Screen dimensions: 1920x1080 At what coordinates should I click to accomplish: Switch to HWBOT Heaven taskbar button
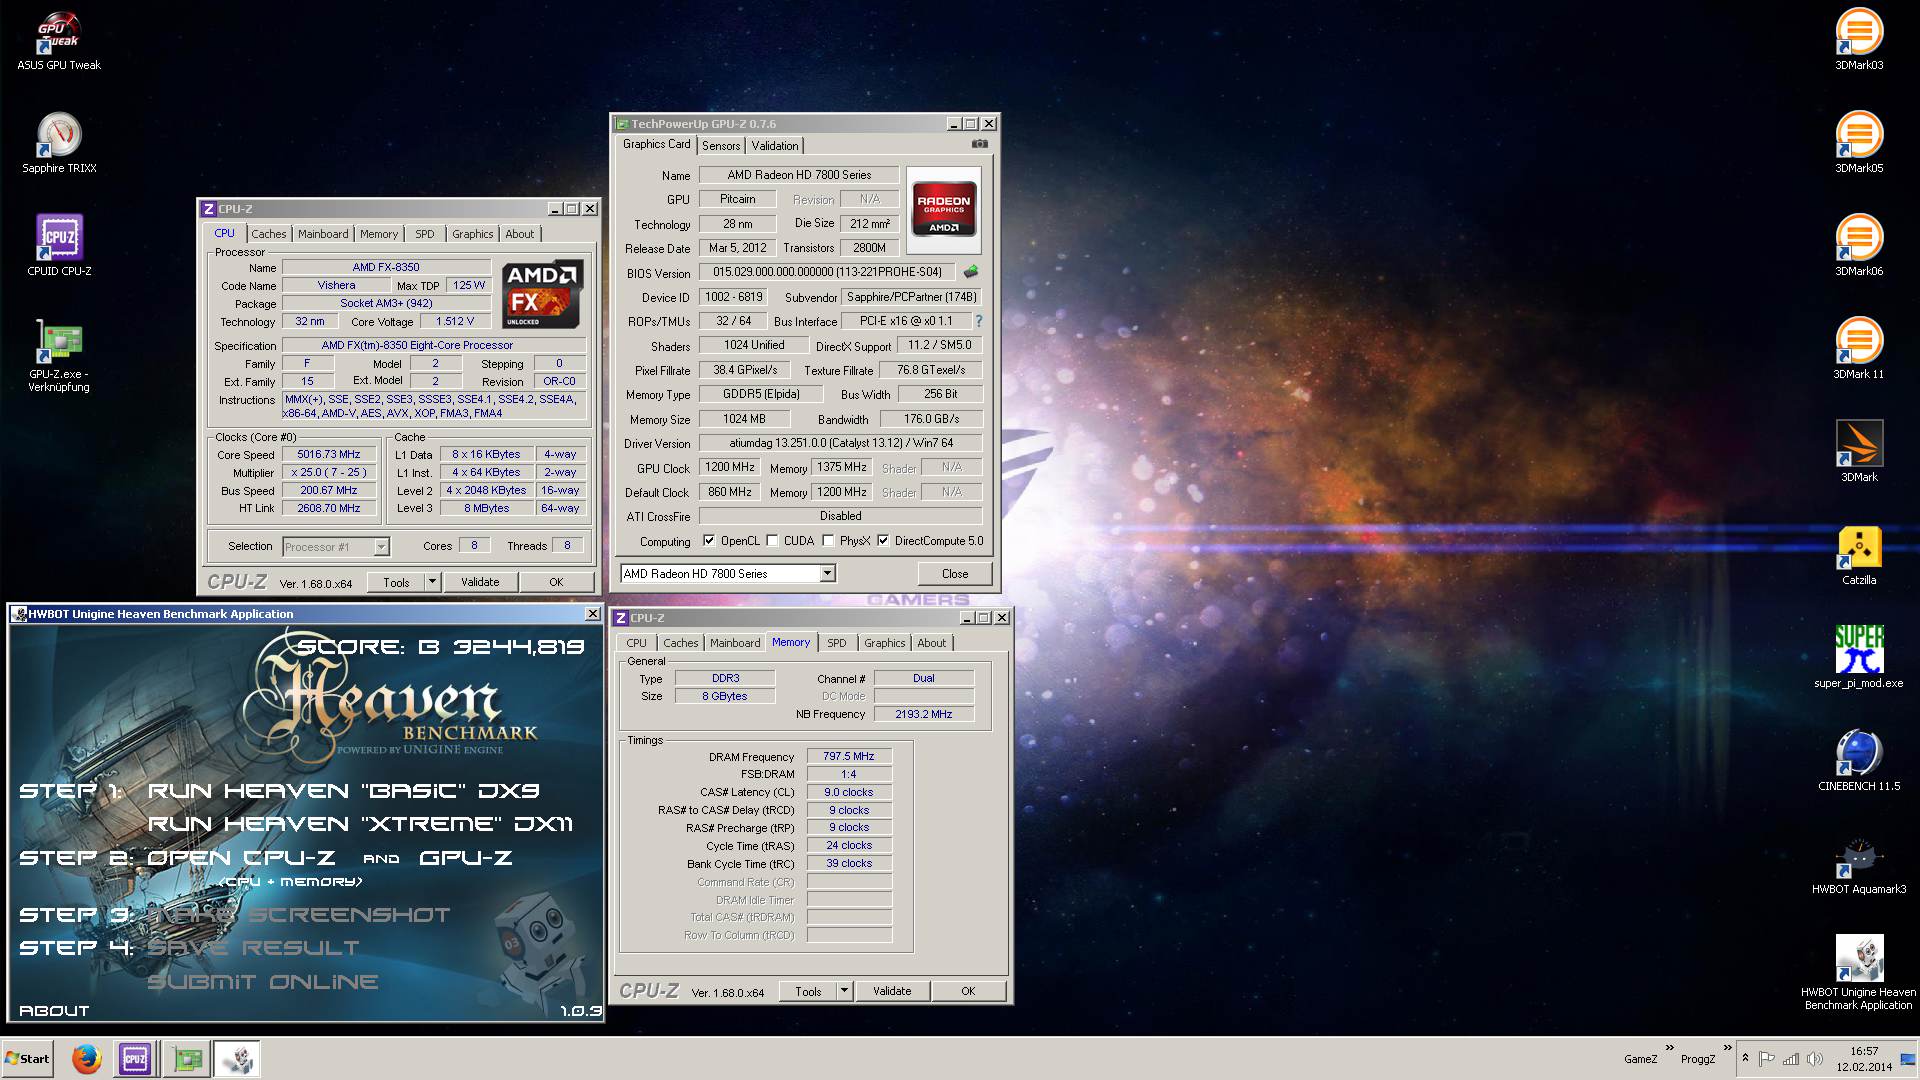coord(238,1059)
